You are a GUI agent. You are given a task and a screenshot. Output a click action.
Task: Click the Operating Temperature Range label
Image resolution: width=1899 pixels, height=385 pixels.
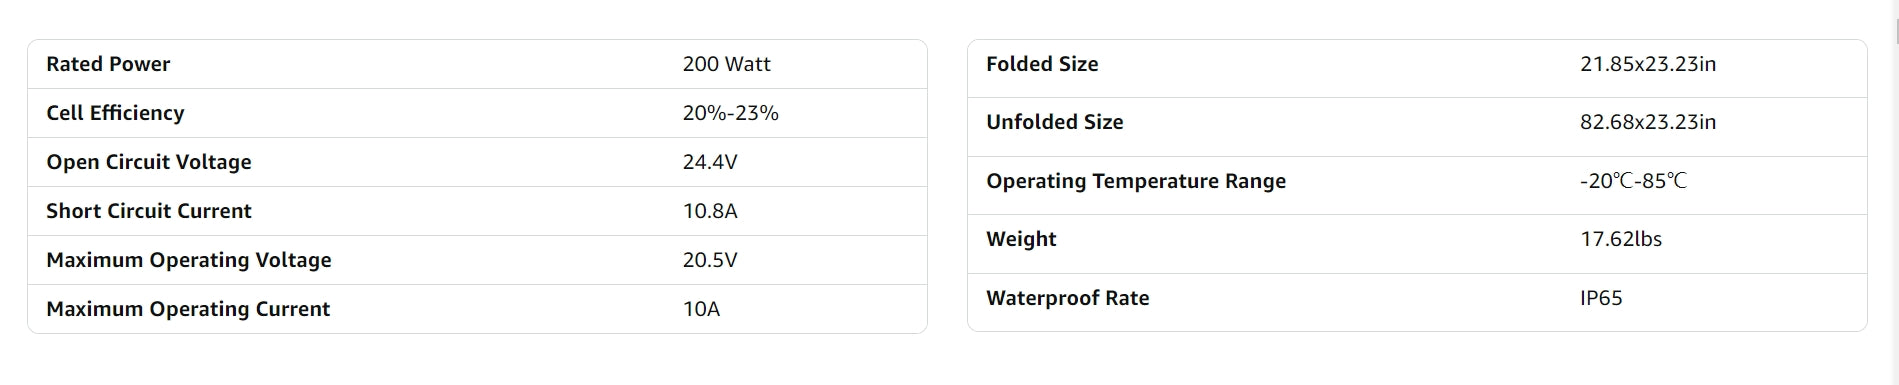1136,181
